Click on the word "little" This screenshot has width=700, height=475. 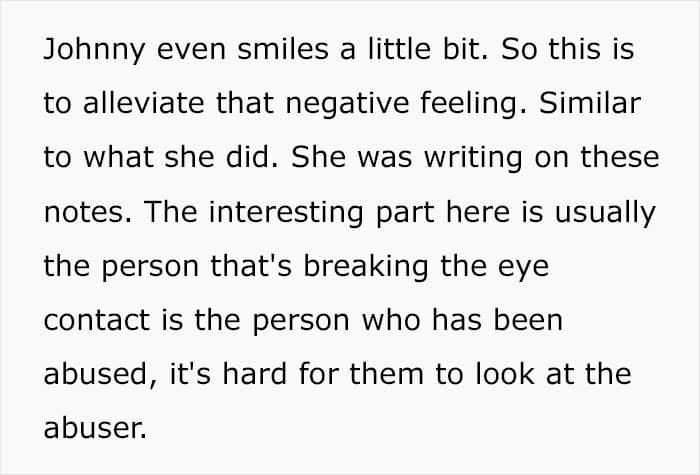(x=399, y=48)
